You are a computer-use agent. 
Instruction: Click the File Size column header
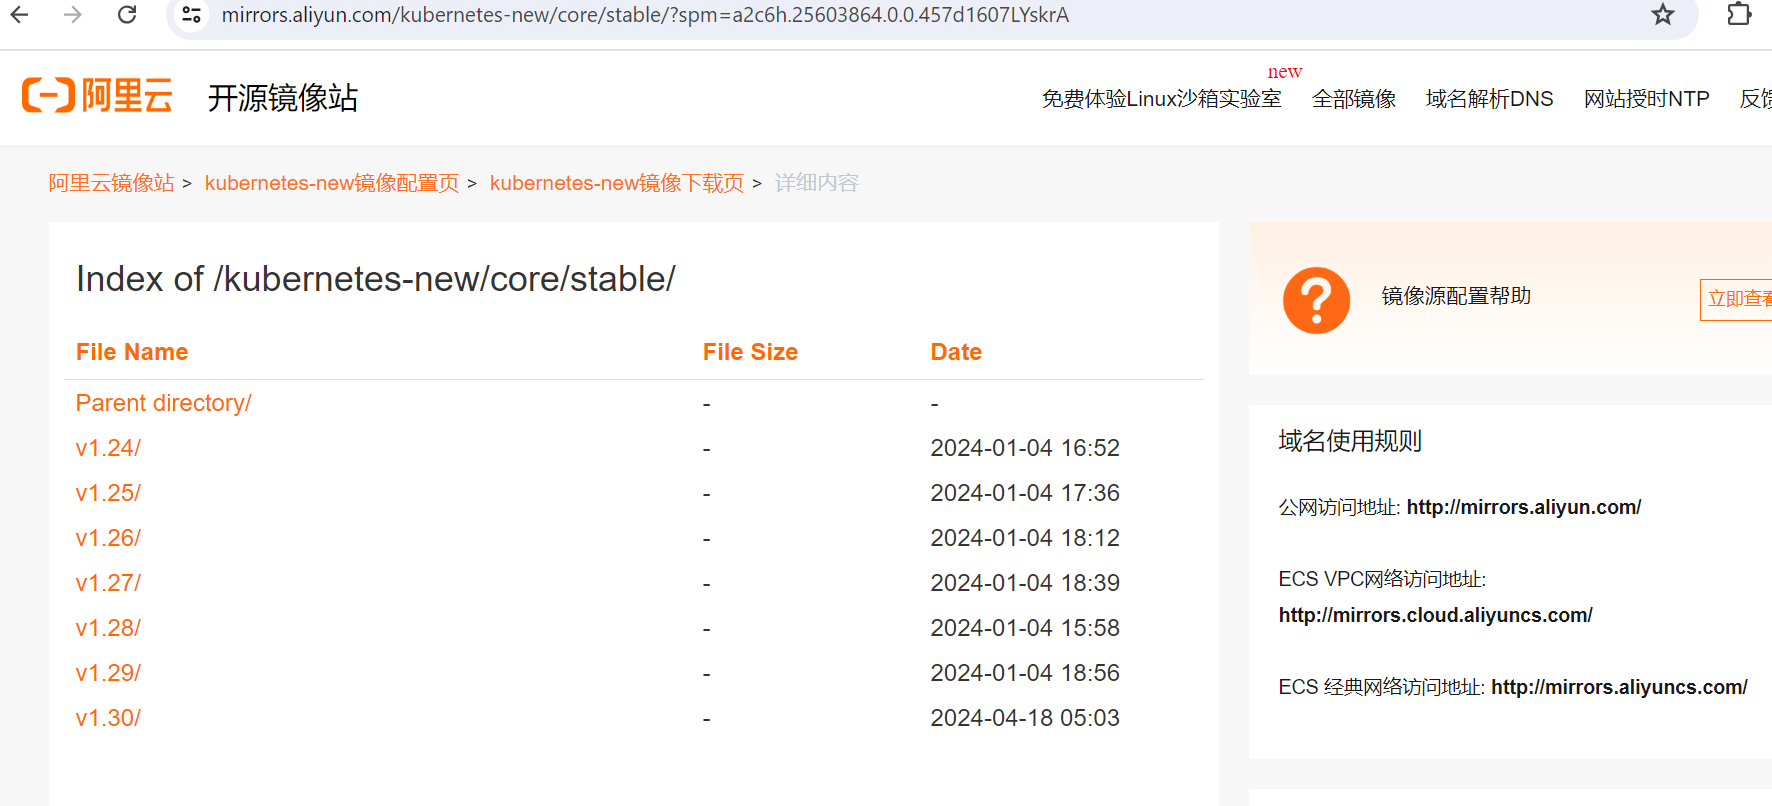[x=750, y=352]
